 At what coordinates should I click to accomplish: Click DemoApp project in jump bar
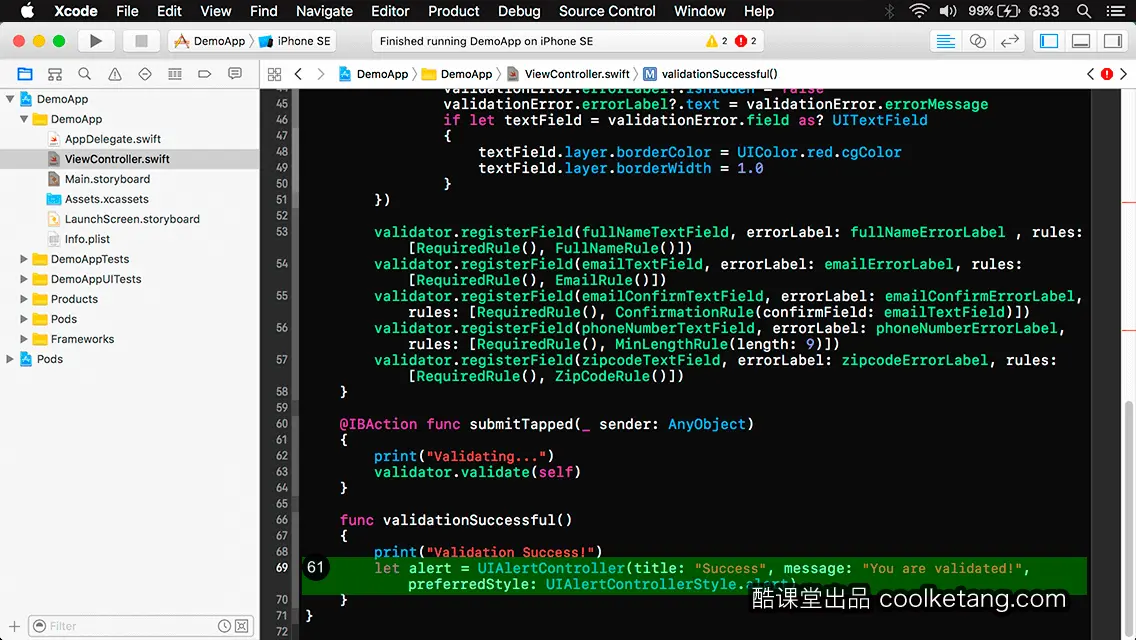point(374,74)
